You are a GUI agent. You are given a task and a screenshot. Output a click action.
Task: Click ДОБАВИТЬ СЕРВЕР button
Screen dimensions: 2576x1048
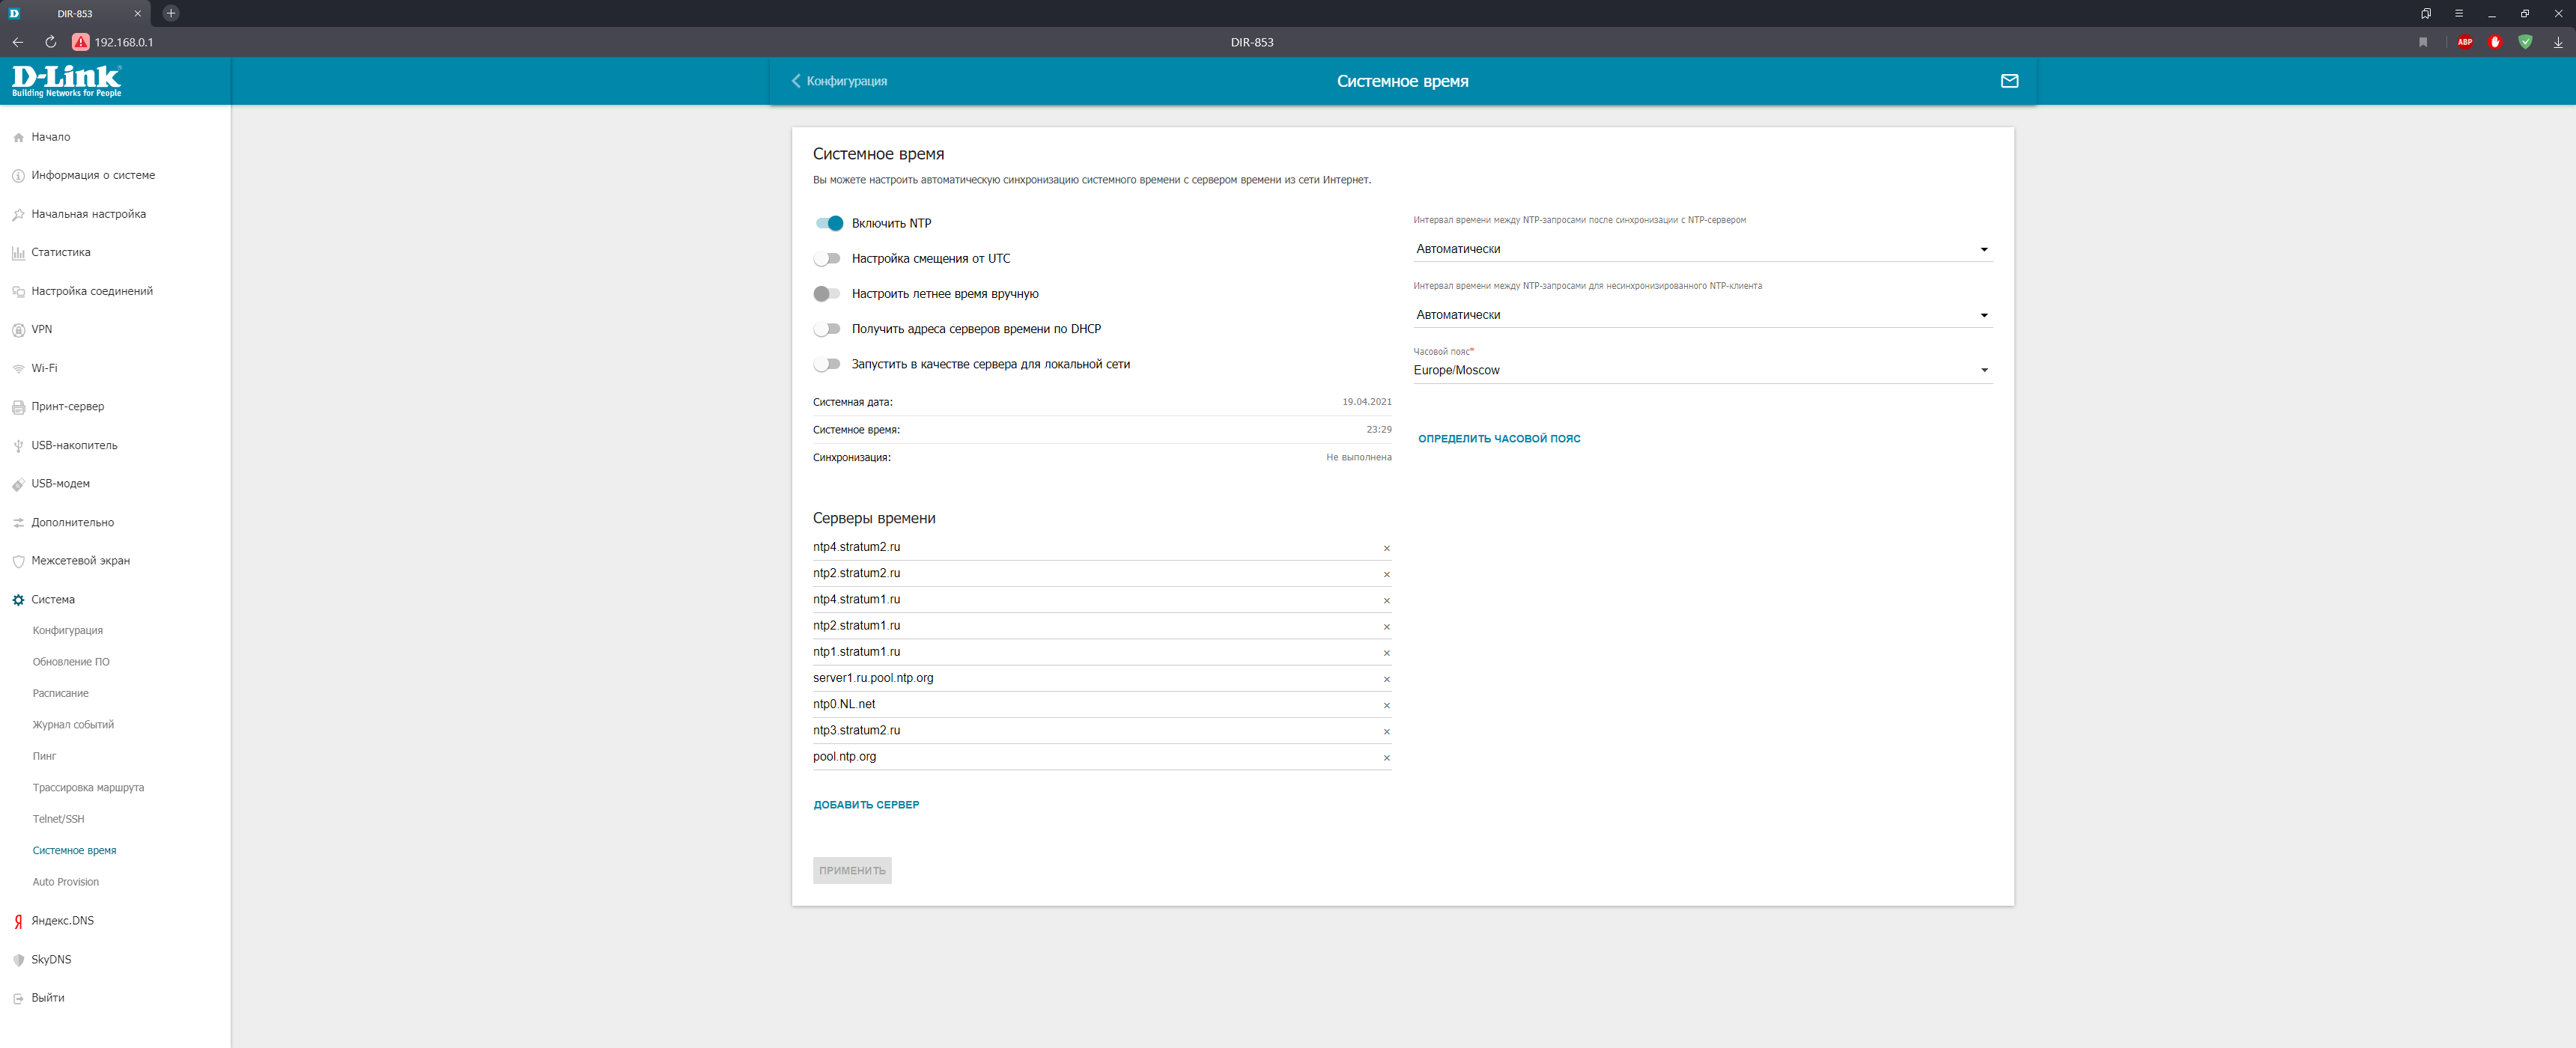click(866, 805)
